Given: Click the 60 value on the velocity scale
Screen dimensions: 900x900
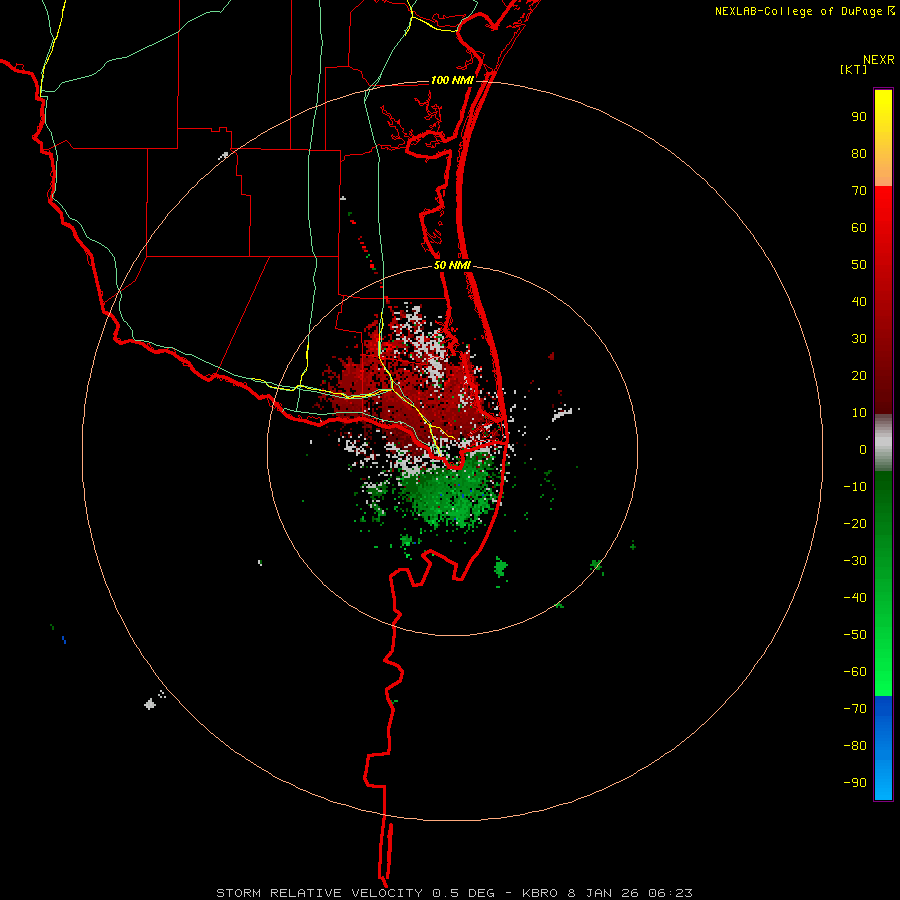Looking at the screenshot, I should pyautogui.click(x=859, y=228).
